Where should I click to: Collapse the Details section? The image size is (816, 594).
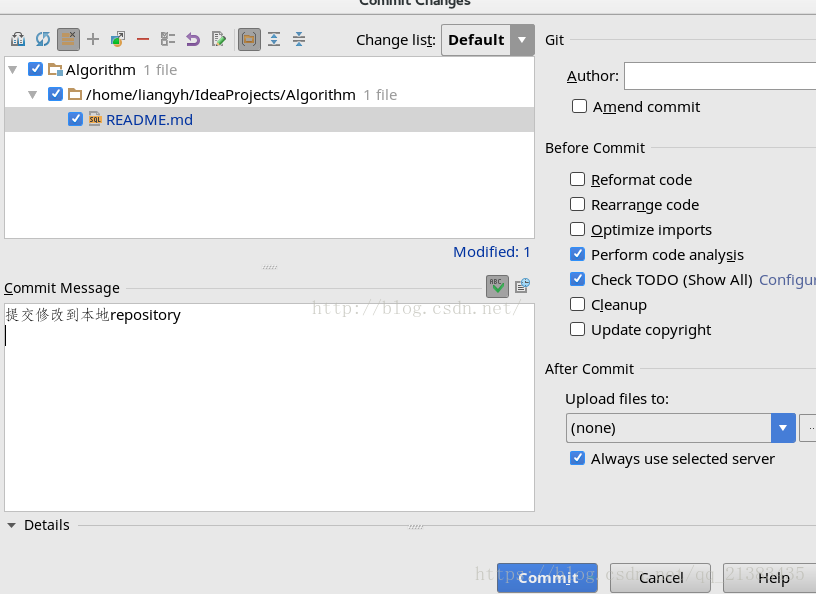coord(11,525)
